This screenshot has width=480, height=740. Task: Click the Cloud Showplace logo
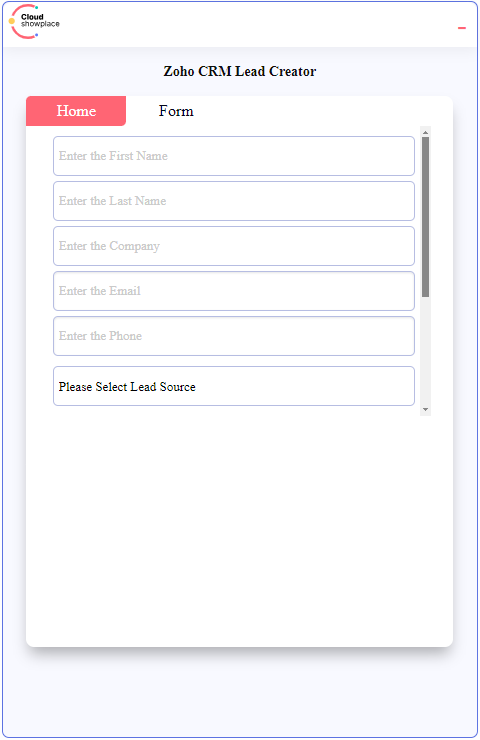[x=34, y=21]
